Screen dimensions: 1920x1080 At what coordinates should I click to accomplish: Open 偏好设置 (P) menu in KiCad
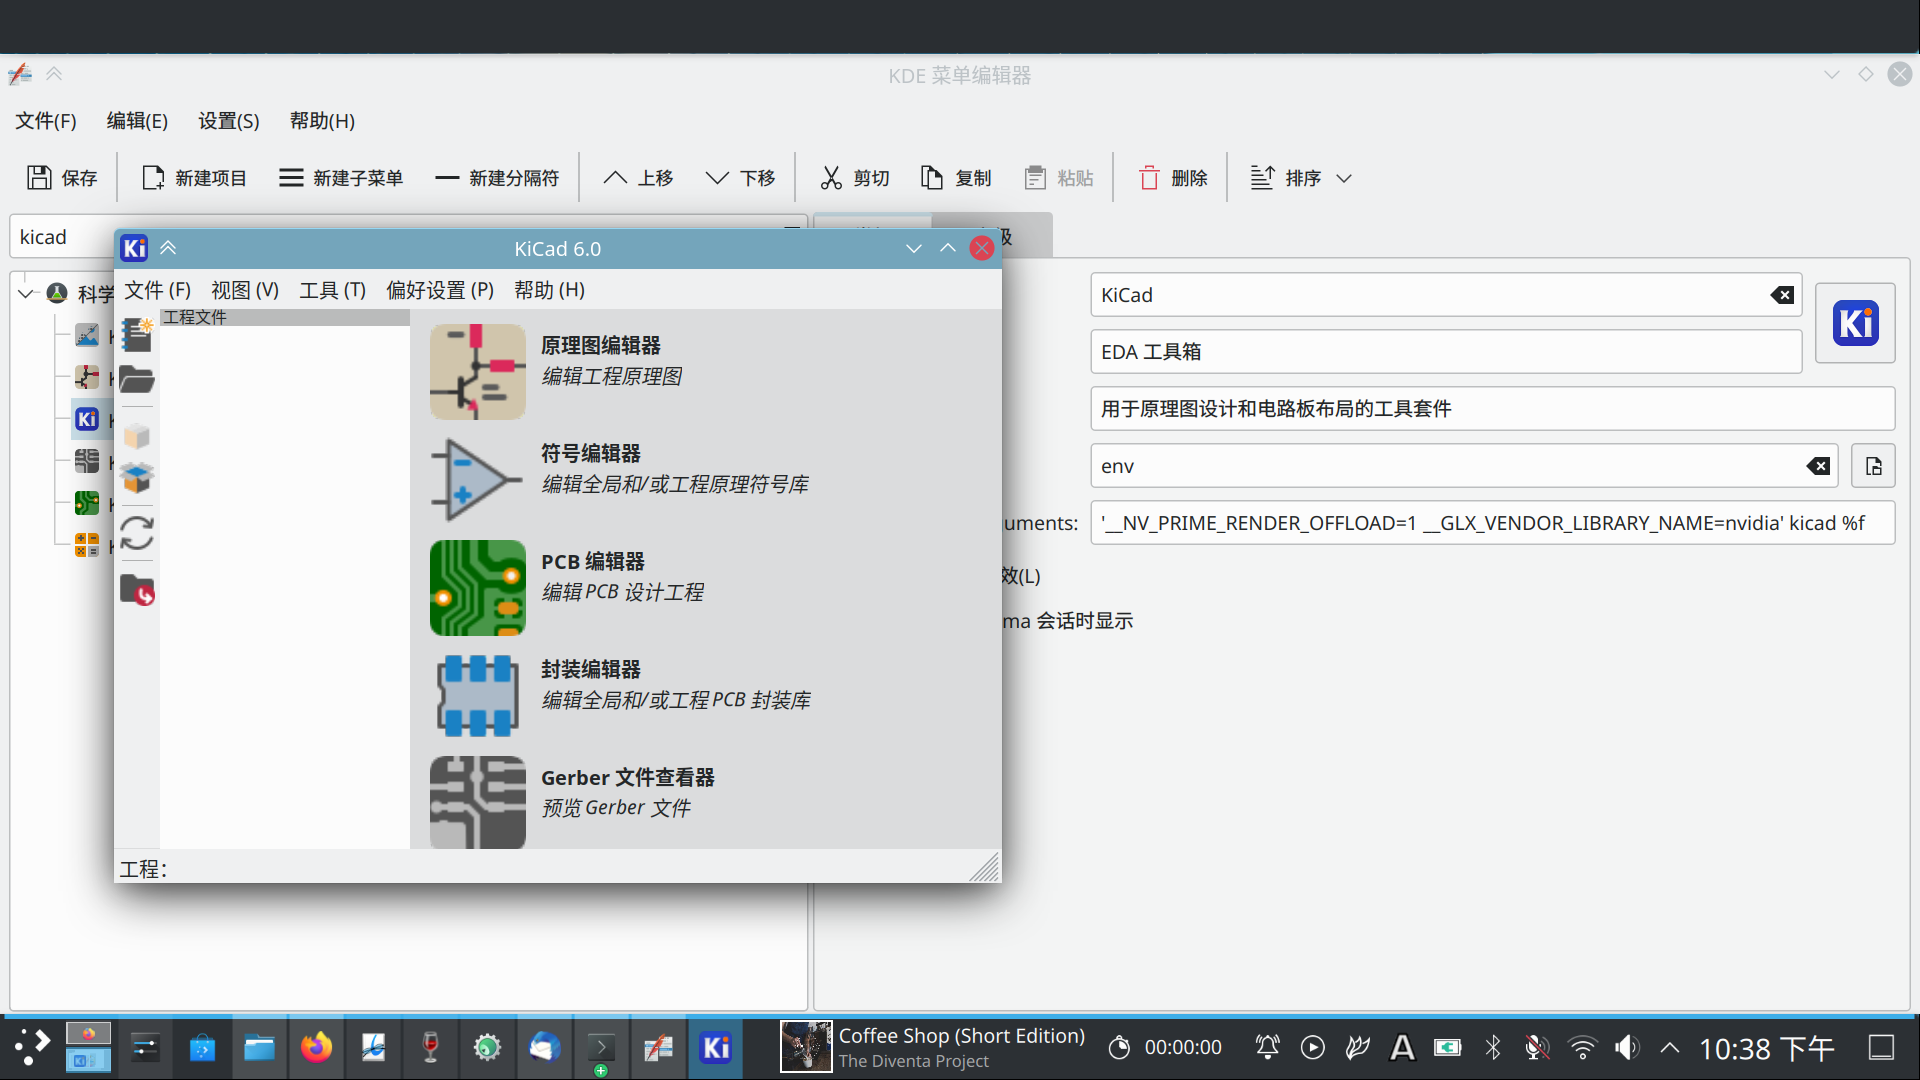440,290
